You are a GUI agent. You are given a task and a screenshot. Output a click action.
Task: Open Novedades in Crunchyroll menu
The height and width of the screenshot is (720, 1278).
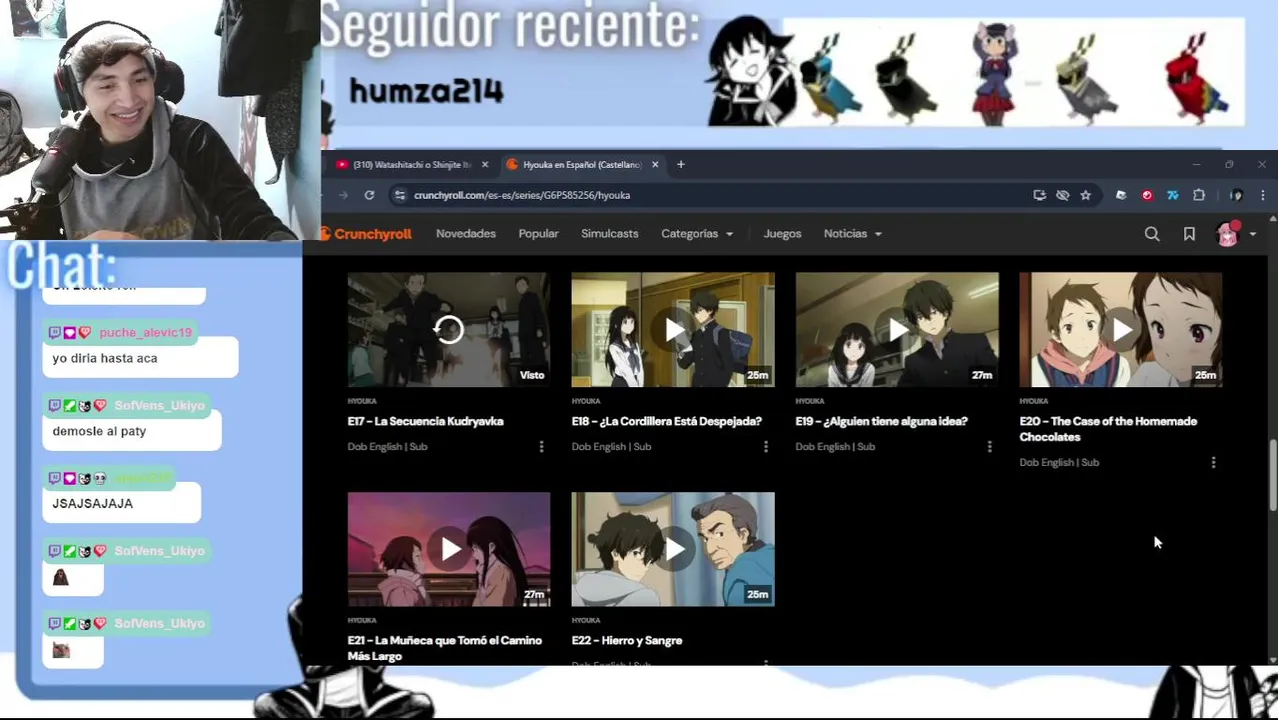[x=466, y=234]
